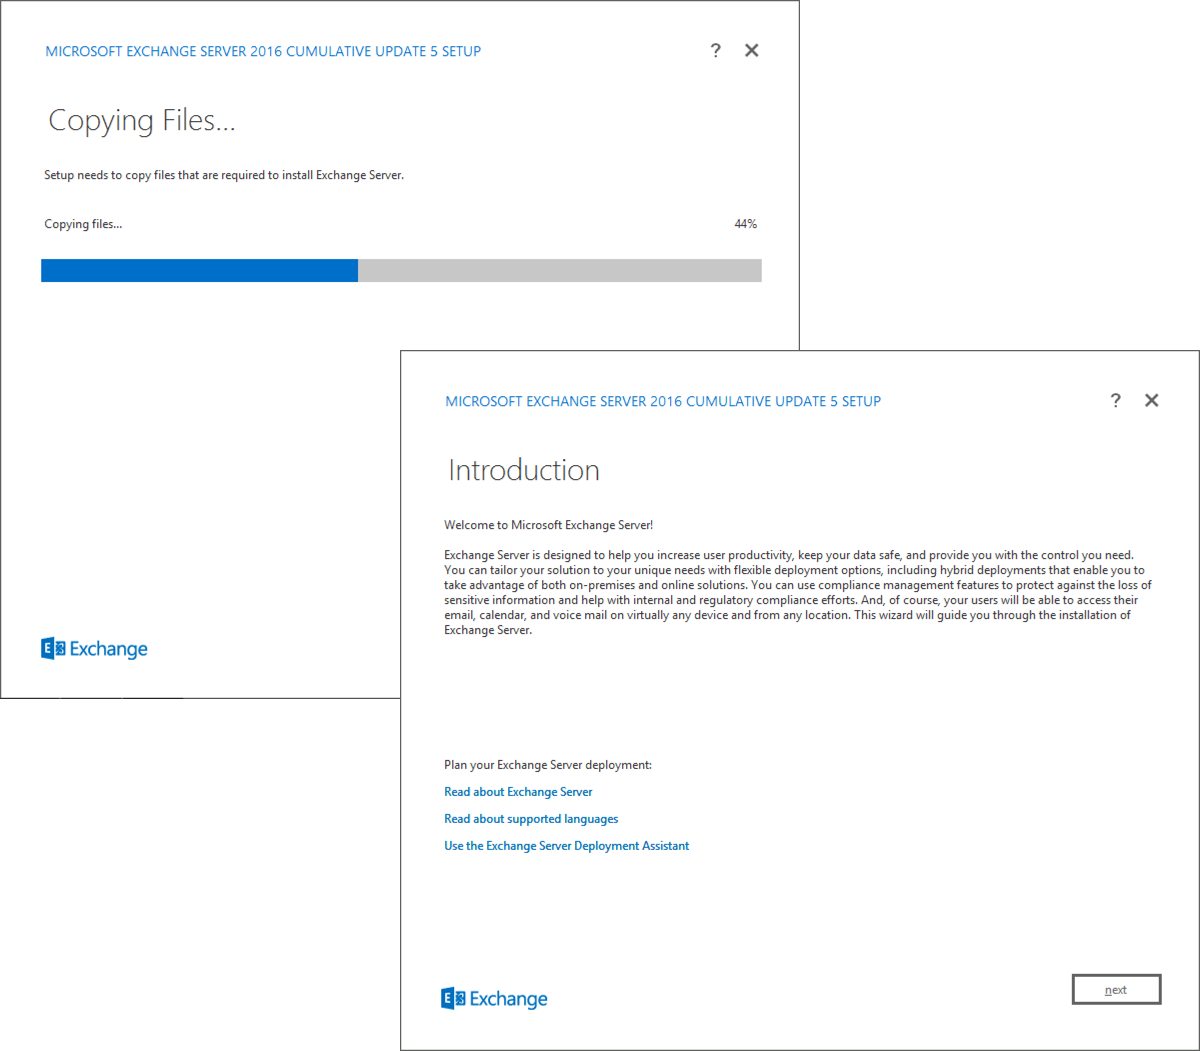Screen dimensions: 1200x1051
Task: Click the 'Copying files...' status label
Action: tap(83, 224)
